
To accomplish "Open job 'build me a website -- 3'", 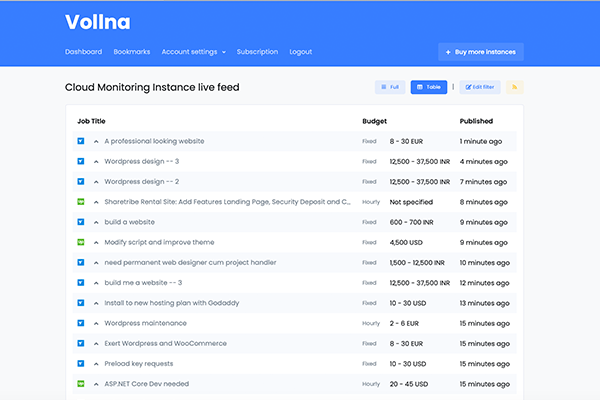I will coord(143,282).
